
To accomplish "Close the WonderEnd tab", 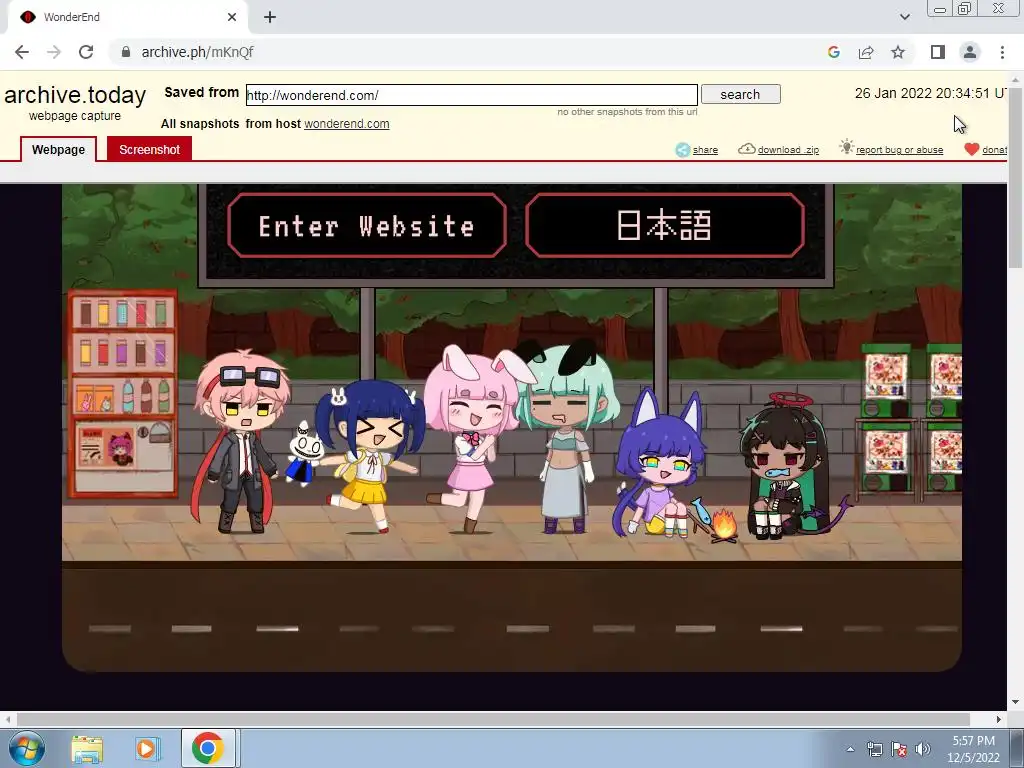I will click(232, 17).
